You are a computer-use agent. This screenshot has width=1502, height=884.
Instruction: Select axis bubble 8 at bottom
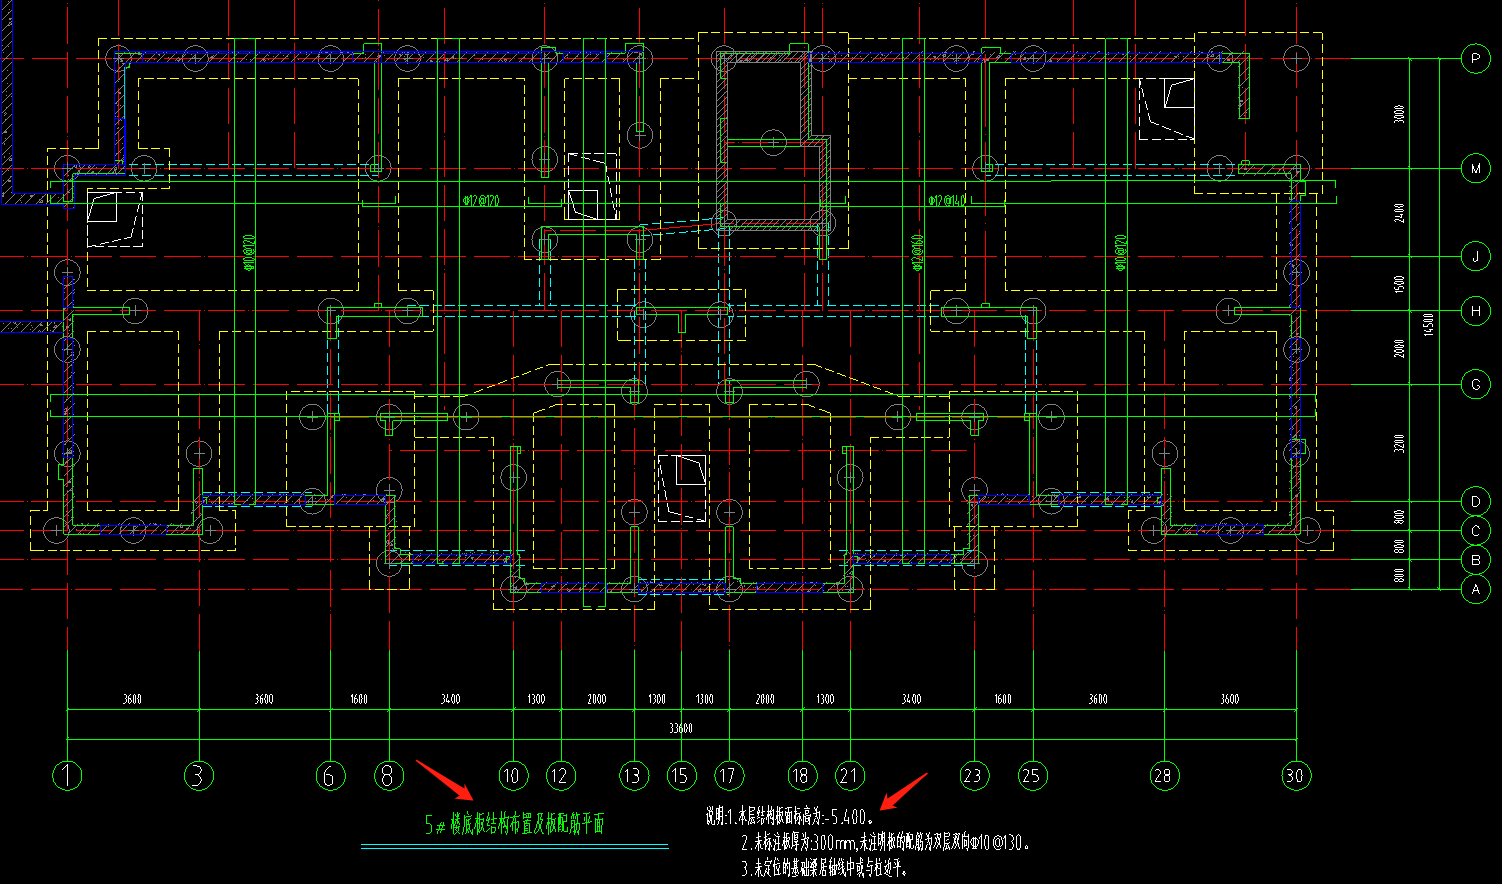tap(389, 775)
